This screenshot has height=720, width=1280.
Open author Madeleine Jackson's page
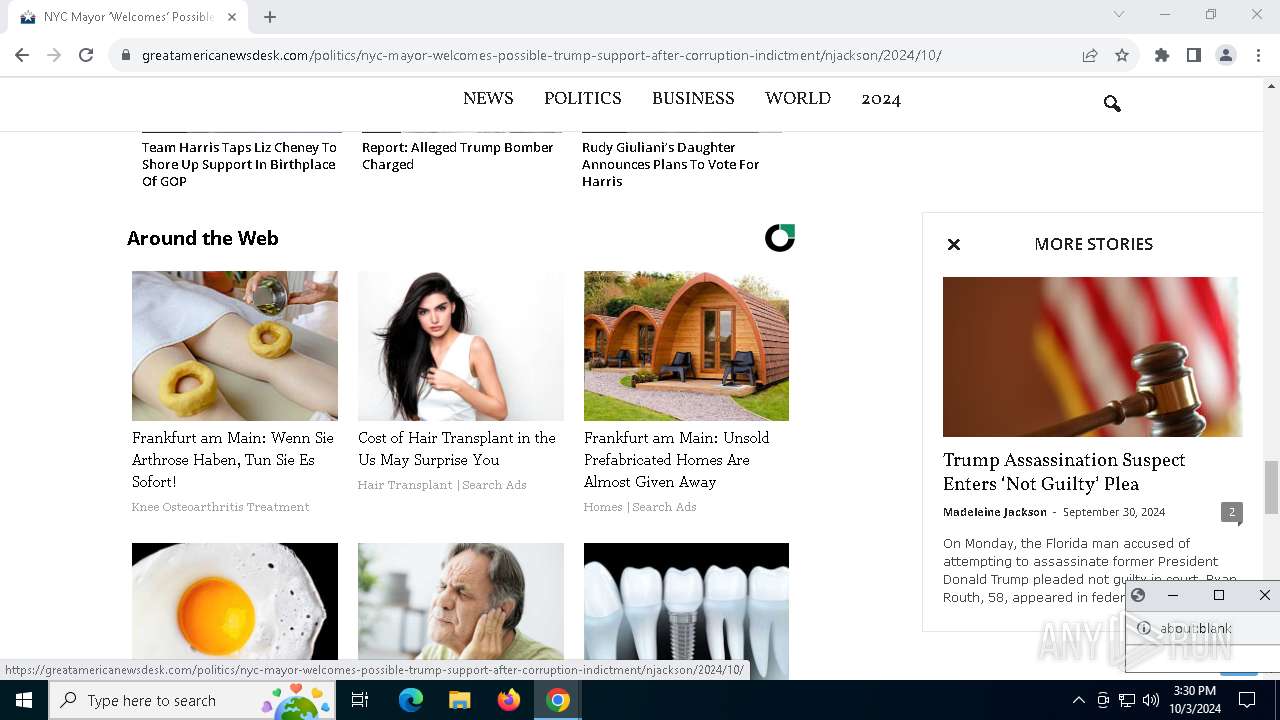pos(995,512)
